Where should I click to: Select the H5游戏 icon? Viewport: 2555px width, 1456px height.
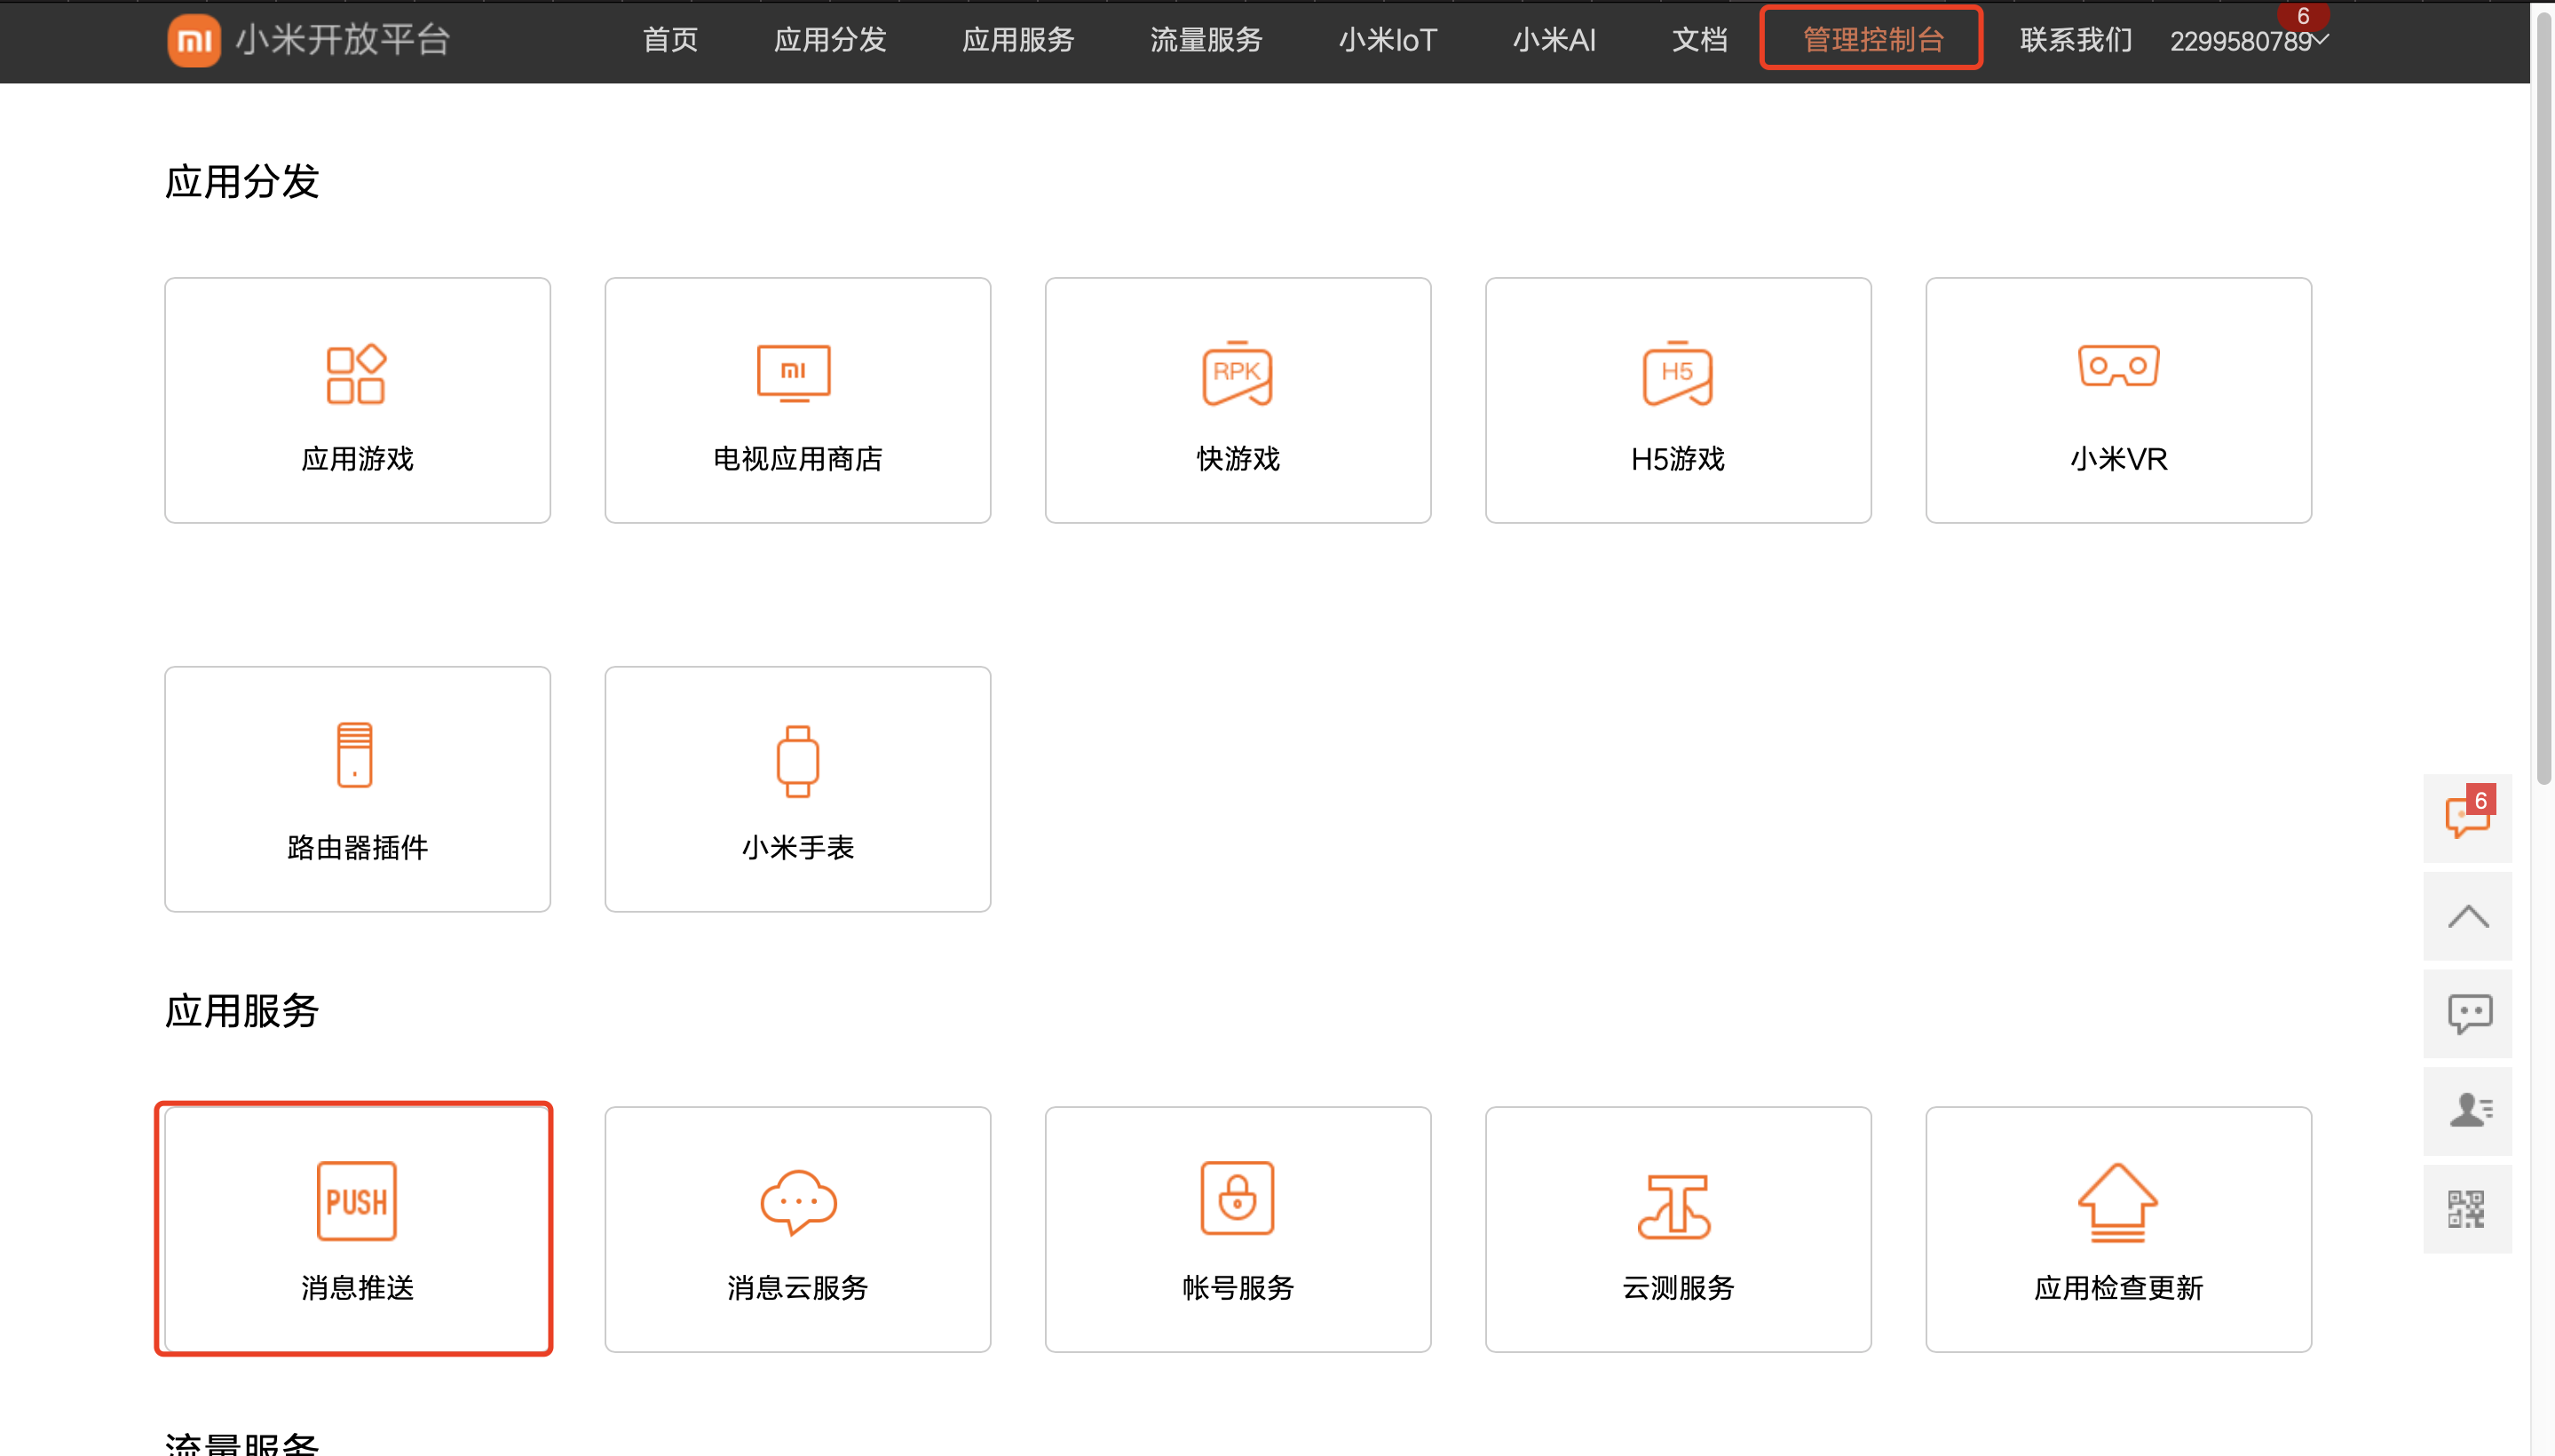click(1677, 373)
